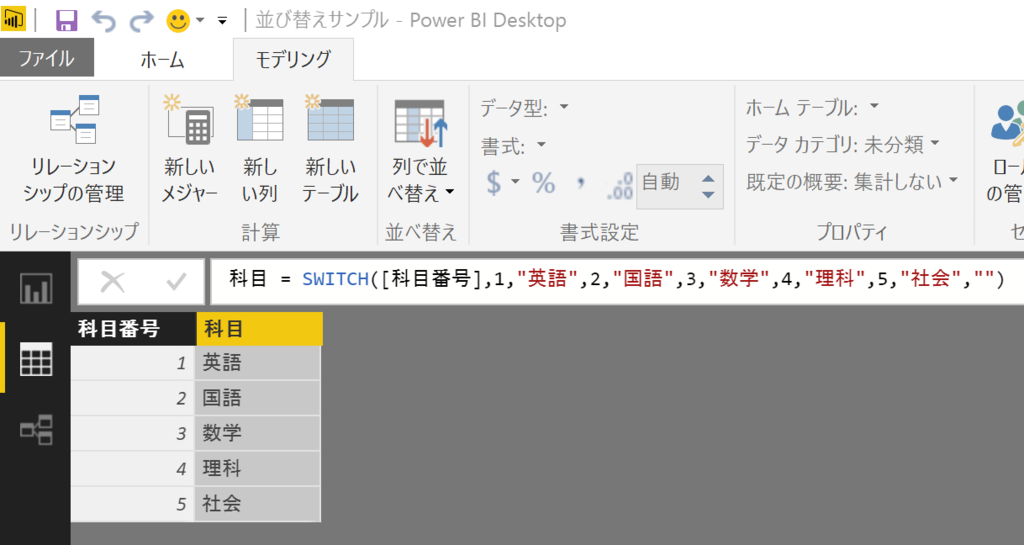Switch to Data view grid icon
This screenshot has height=545, width=1024.
(35, 359)
